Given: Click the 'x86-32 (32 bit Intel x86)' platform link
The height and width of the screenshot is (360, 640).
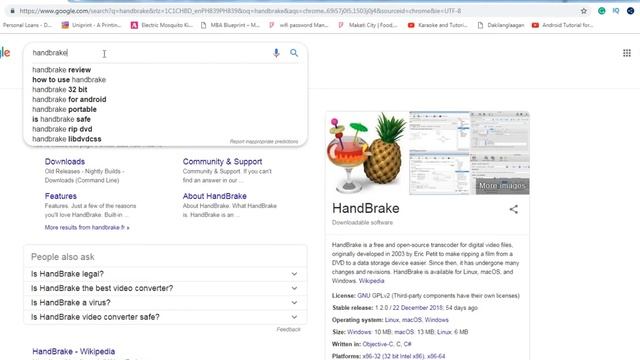Looking at the screenshot, I should tap(393, 356).
